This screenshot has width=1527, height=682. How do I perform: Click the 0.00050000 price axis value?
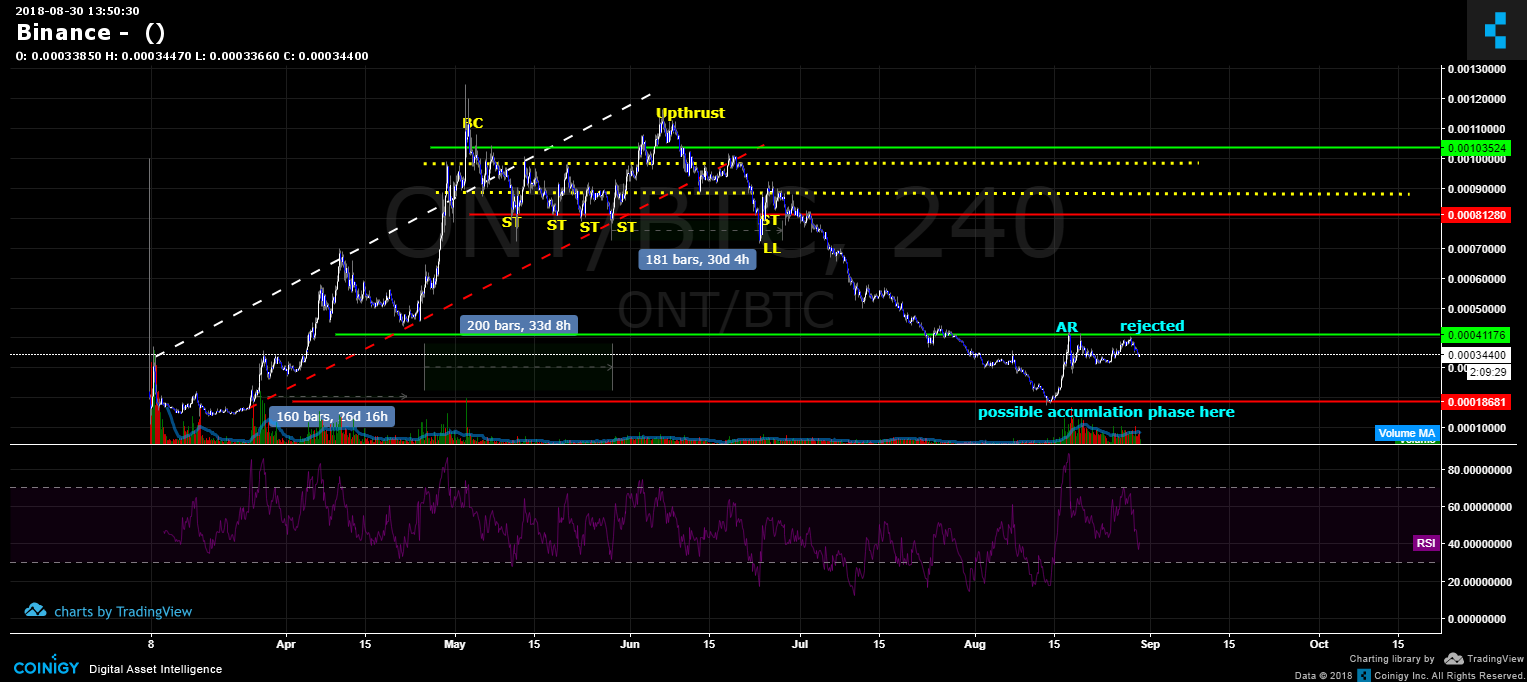pyautogui.click(x=1478, y=309)
